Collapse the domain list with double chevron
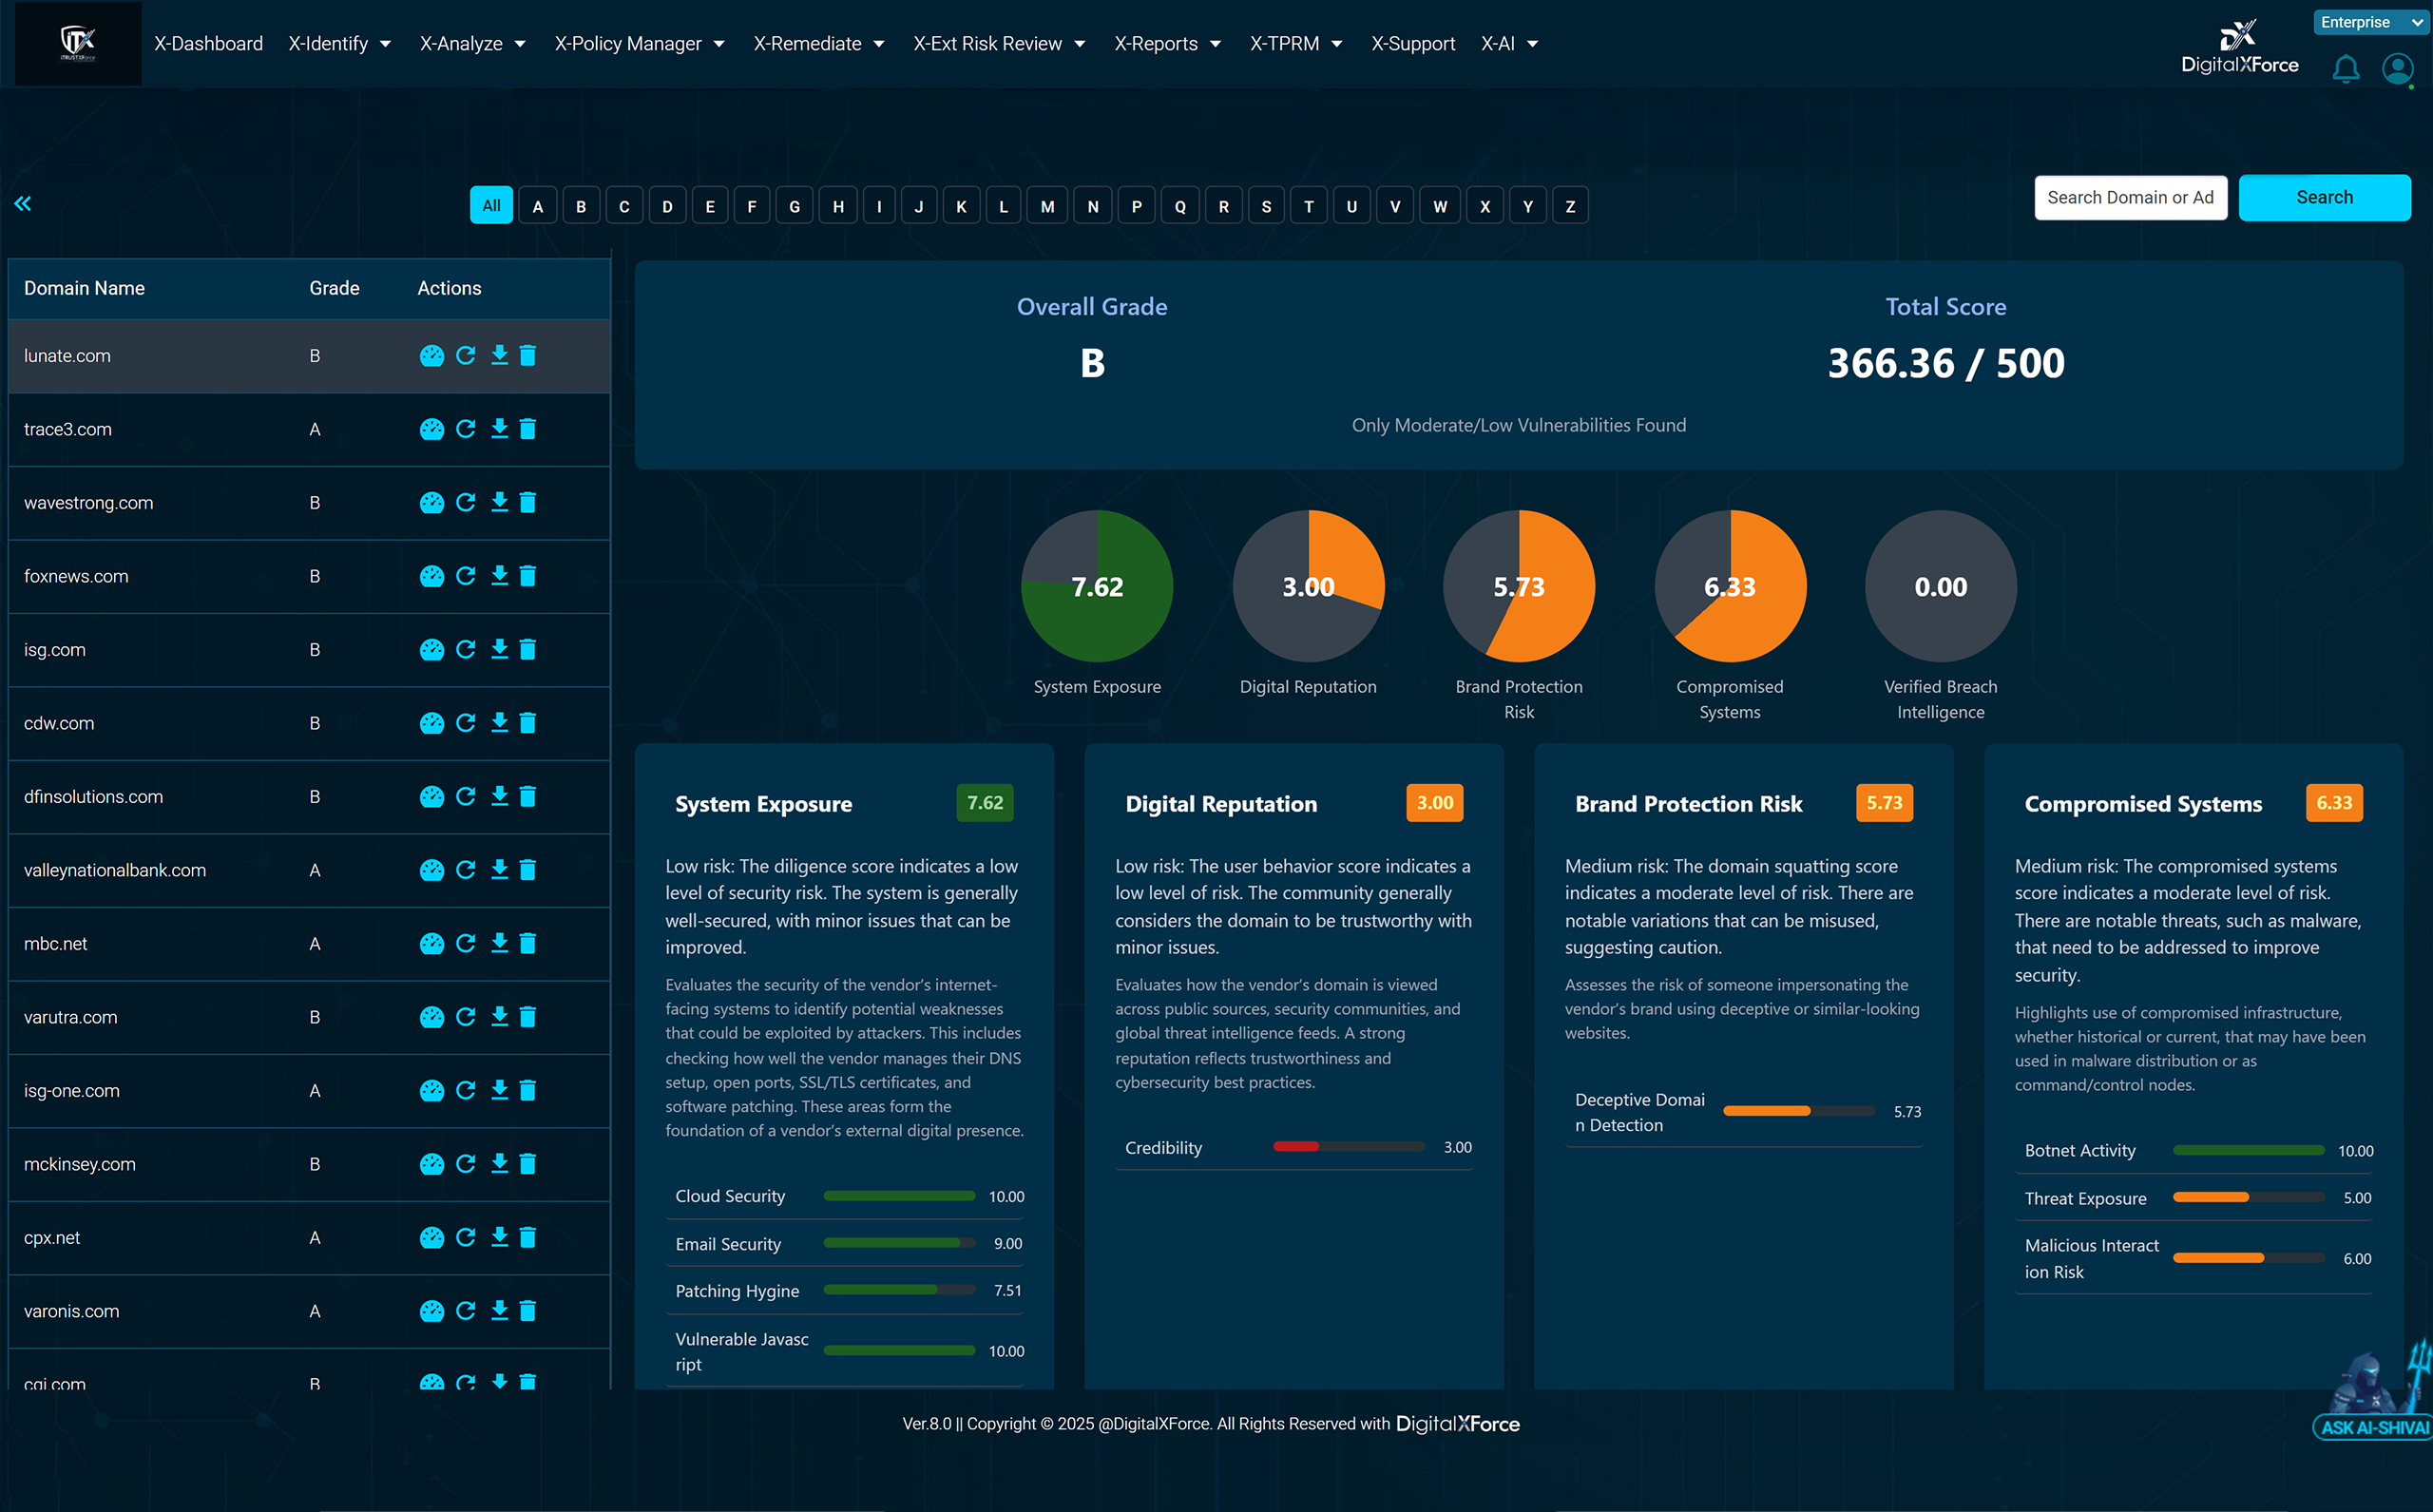 [x=22, y=204]
